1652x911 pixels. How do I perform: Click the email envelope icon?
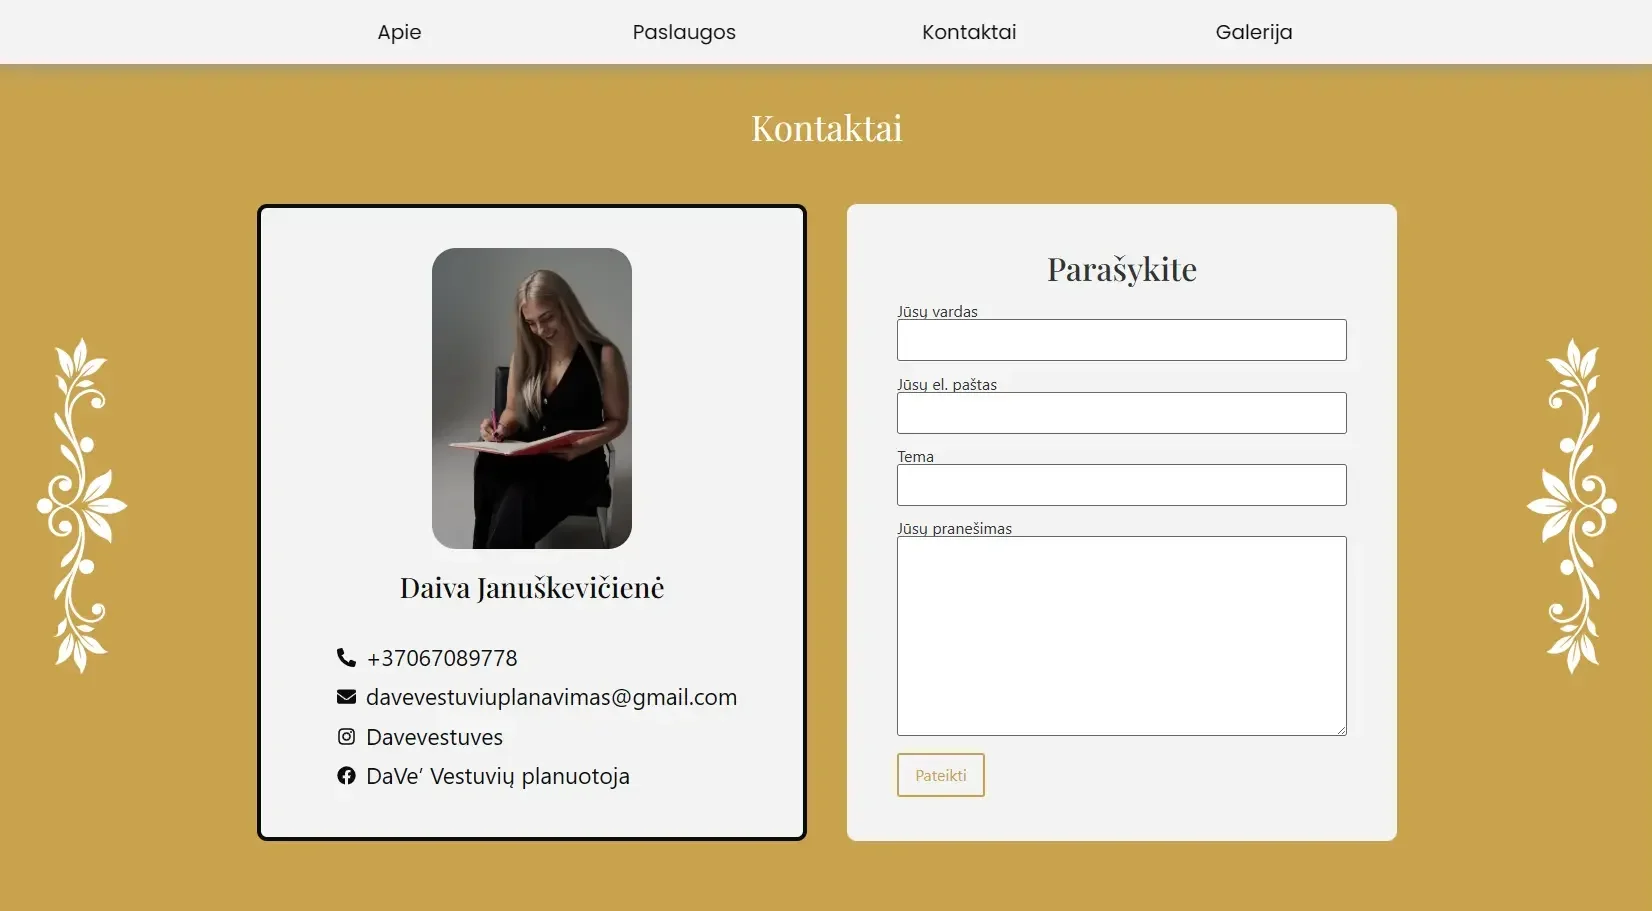(346, 697)
